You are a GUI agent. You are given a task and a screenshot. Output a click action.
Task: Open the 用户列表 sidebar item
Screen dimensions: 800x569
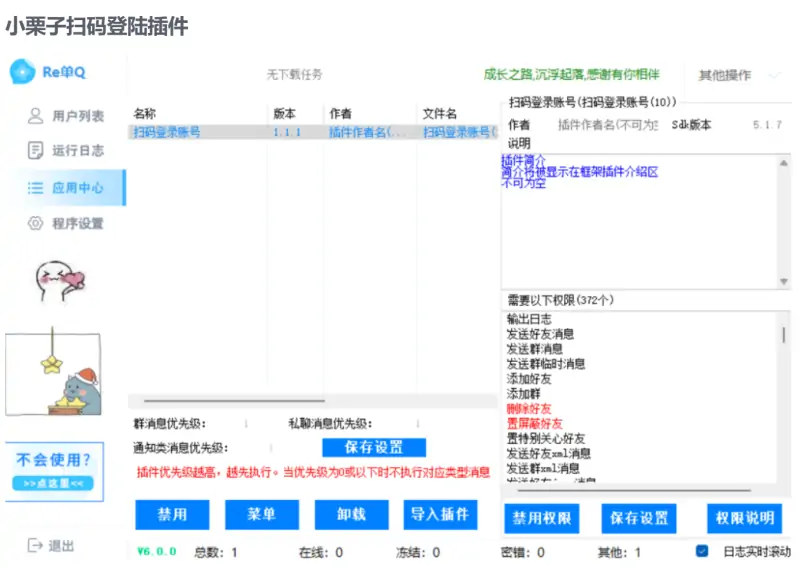(66, 116)
